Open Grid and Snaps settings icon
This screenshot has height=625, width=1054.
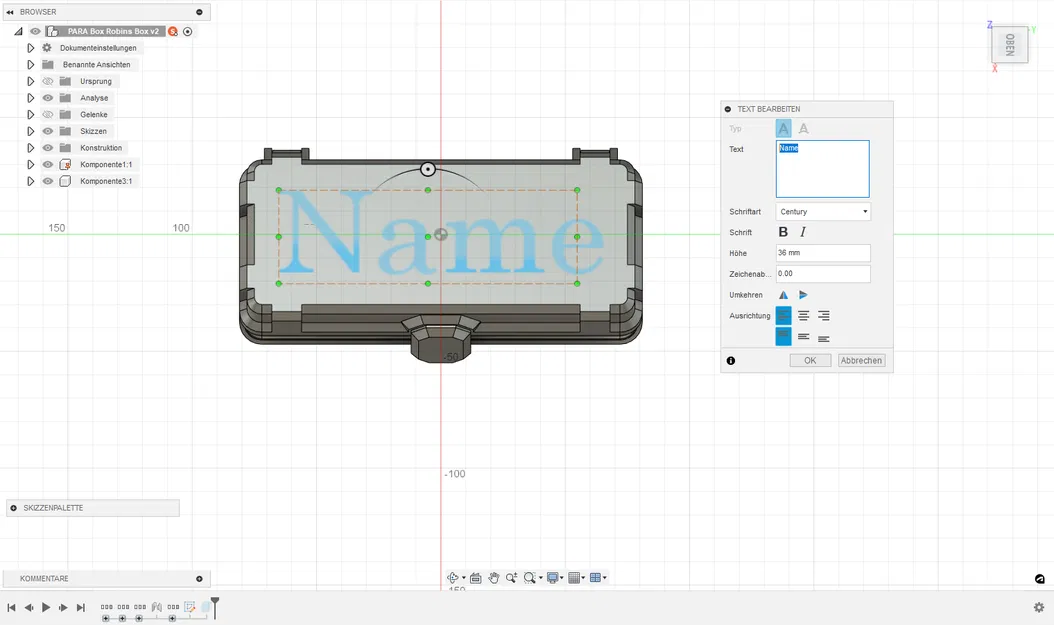click(574, 578)
